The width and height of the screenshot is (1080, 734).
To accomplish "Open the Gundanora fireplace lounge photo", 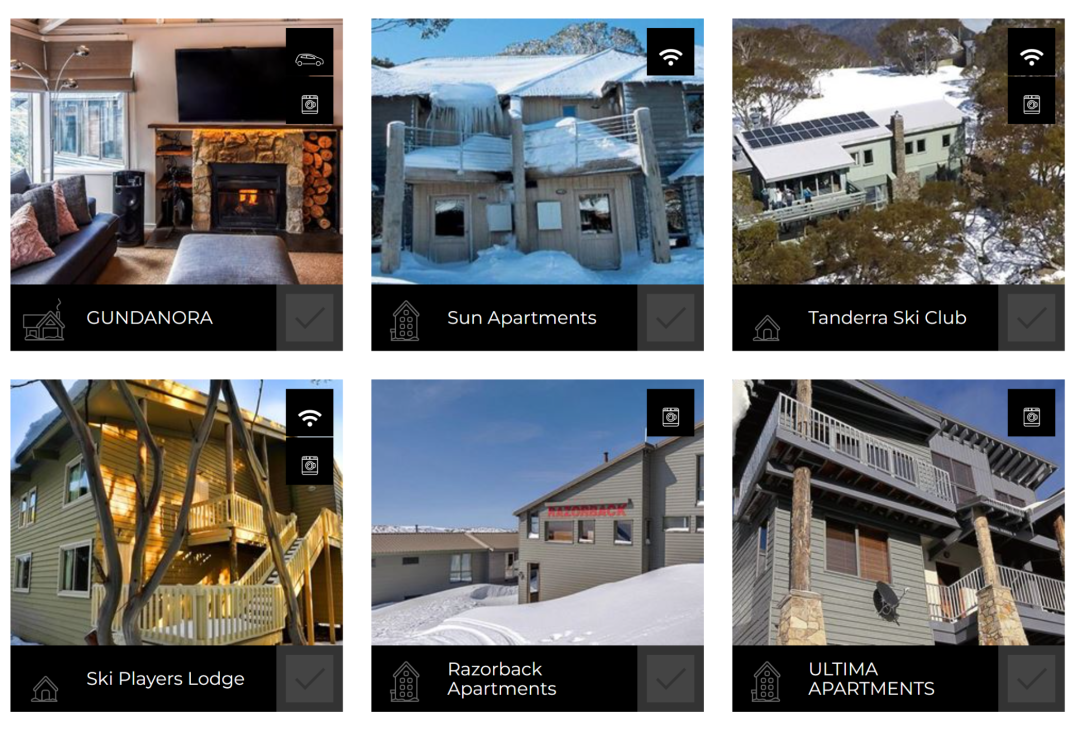I will pos(176,151).
